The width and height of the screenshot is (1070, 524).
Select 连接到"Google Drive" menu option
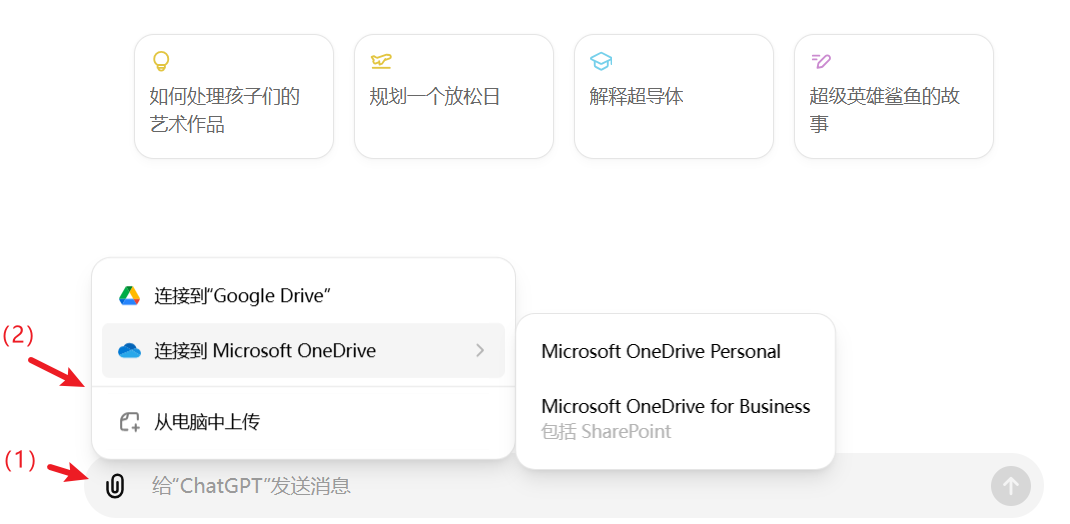point(242,296)
